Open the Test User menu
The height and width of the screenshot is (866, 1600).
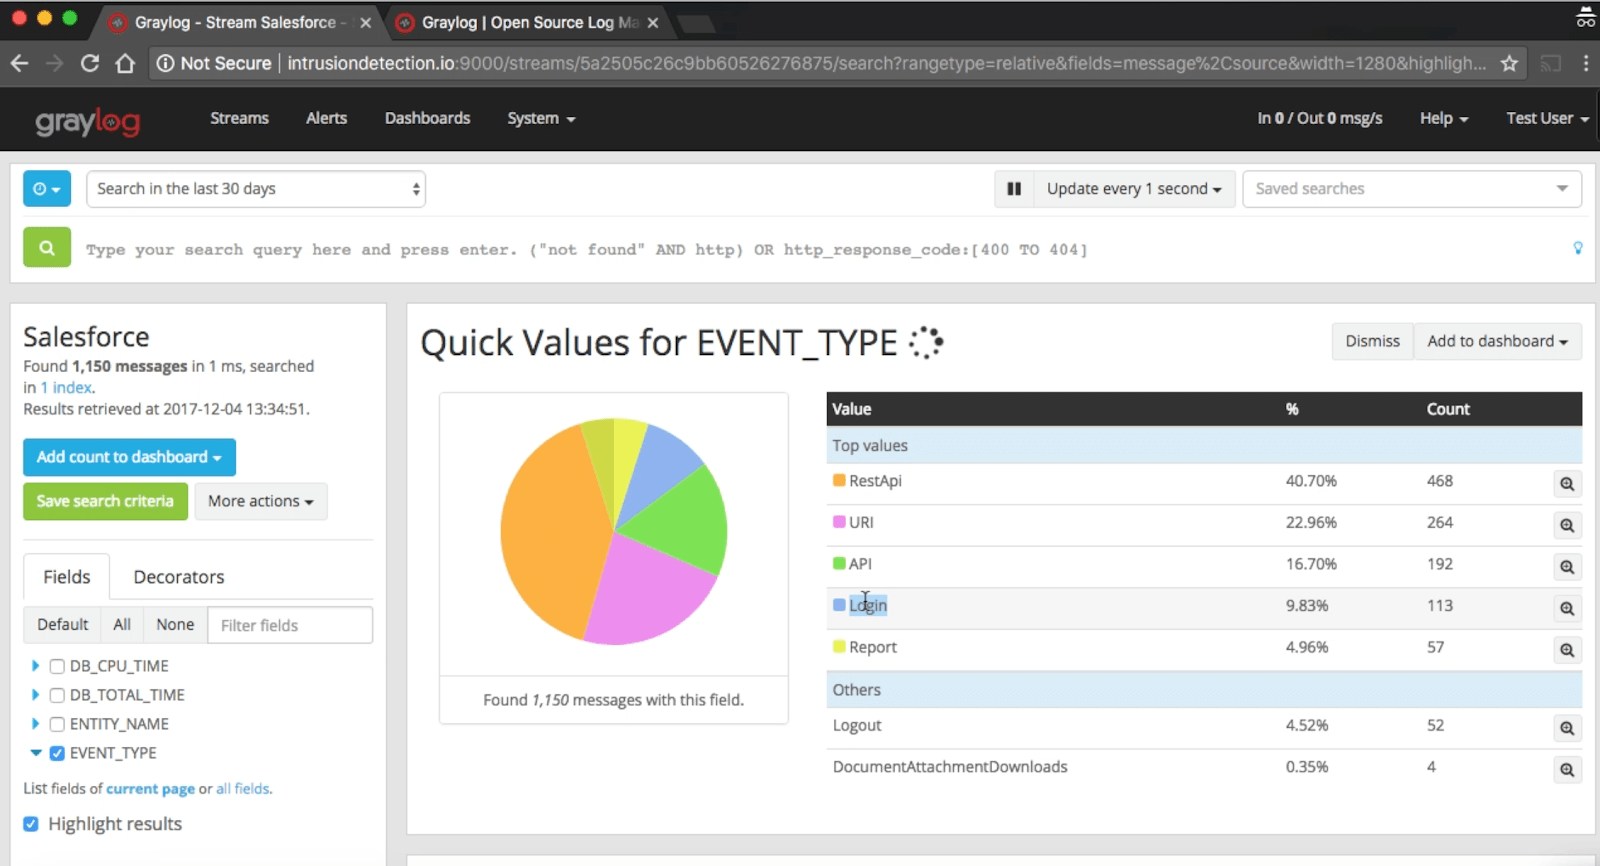tap(1547, 118)
